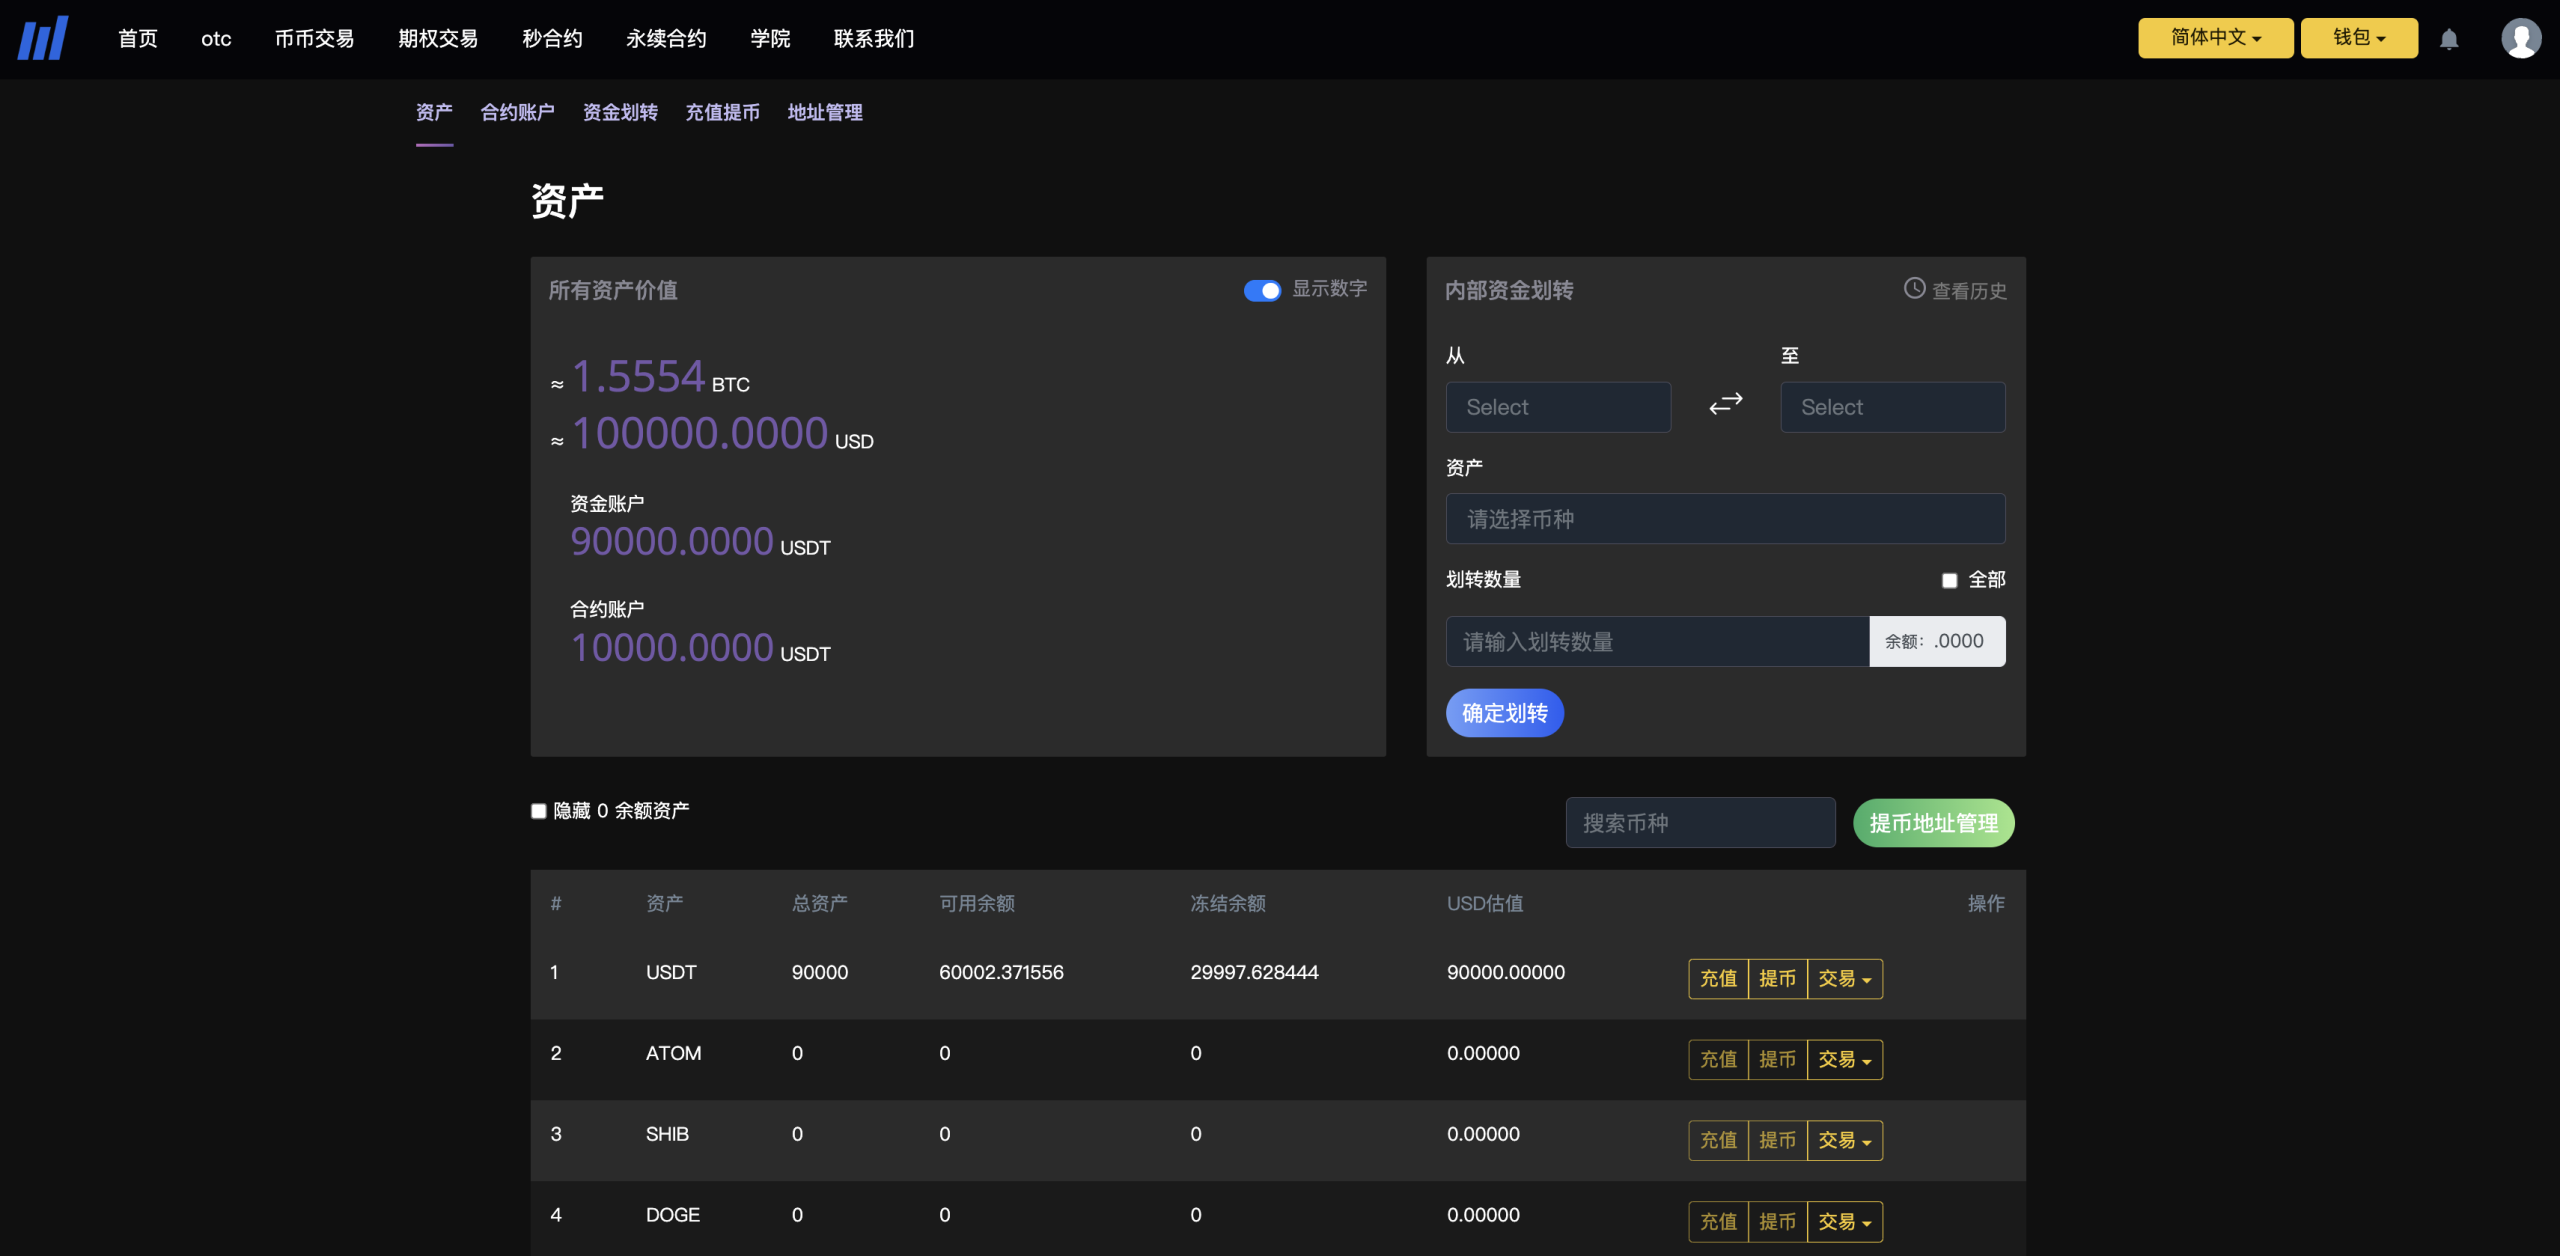Click 提币 for ATOM row
This screenshot has height=1256, width=2560.
coord(1777,1060)
